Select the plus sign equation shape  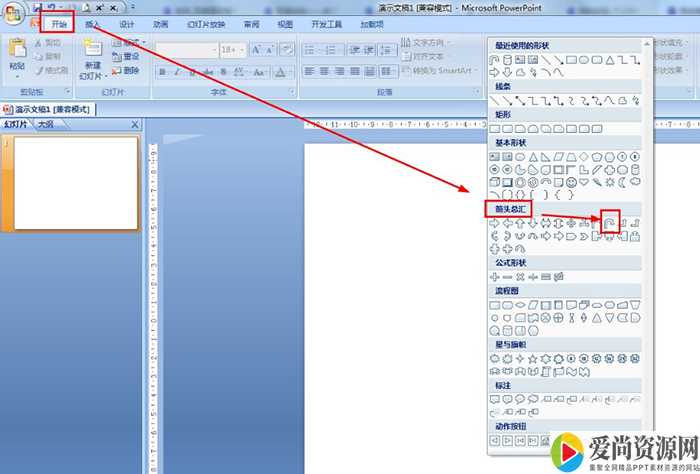pos(494,276)
